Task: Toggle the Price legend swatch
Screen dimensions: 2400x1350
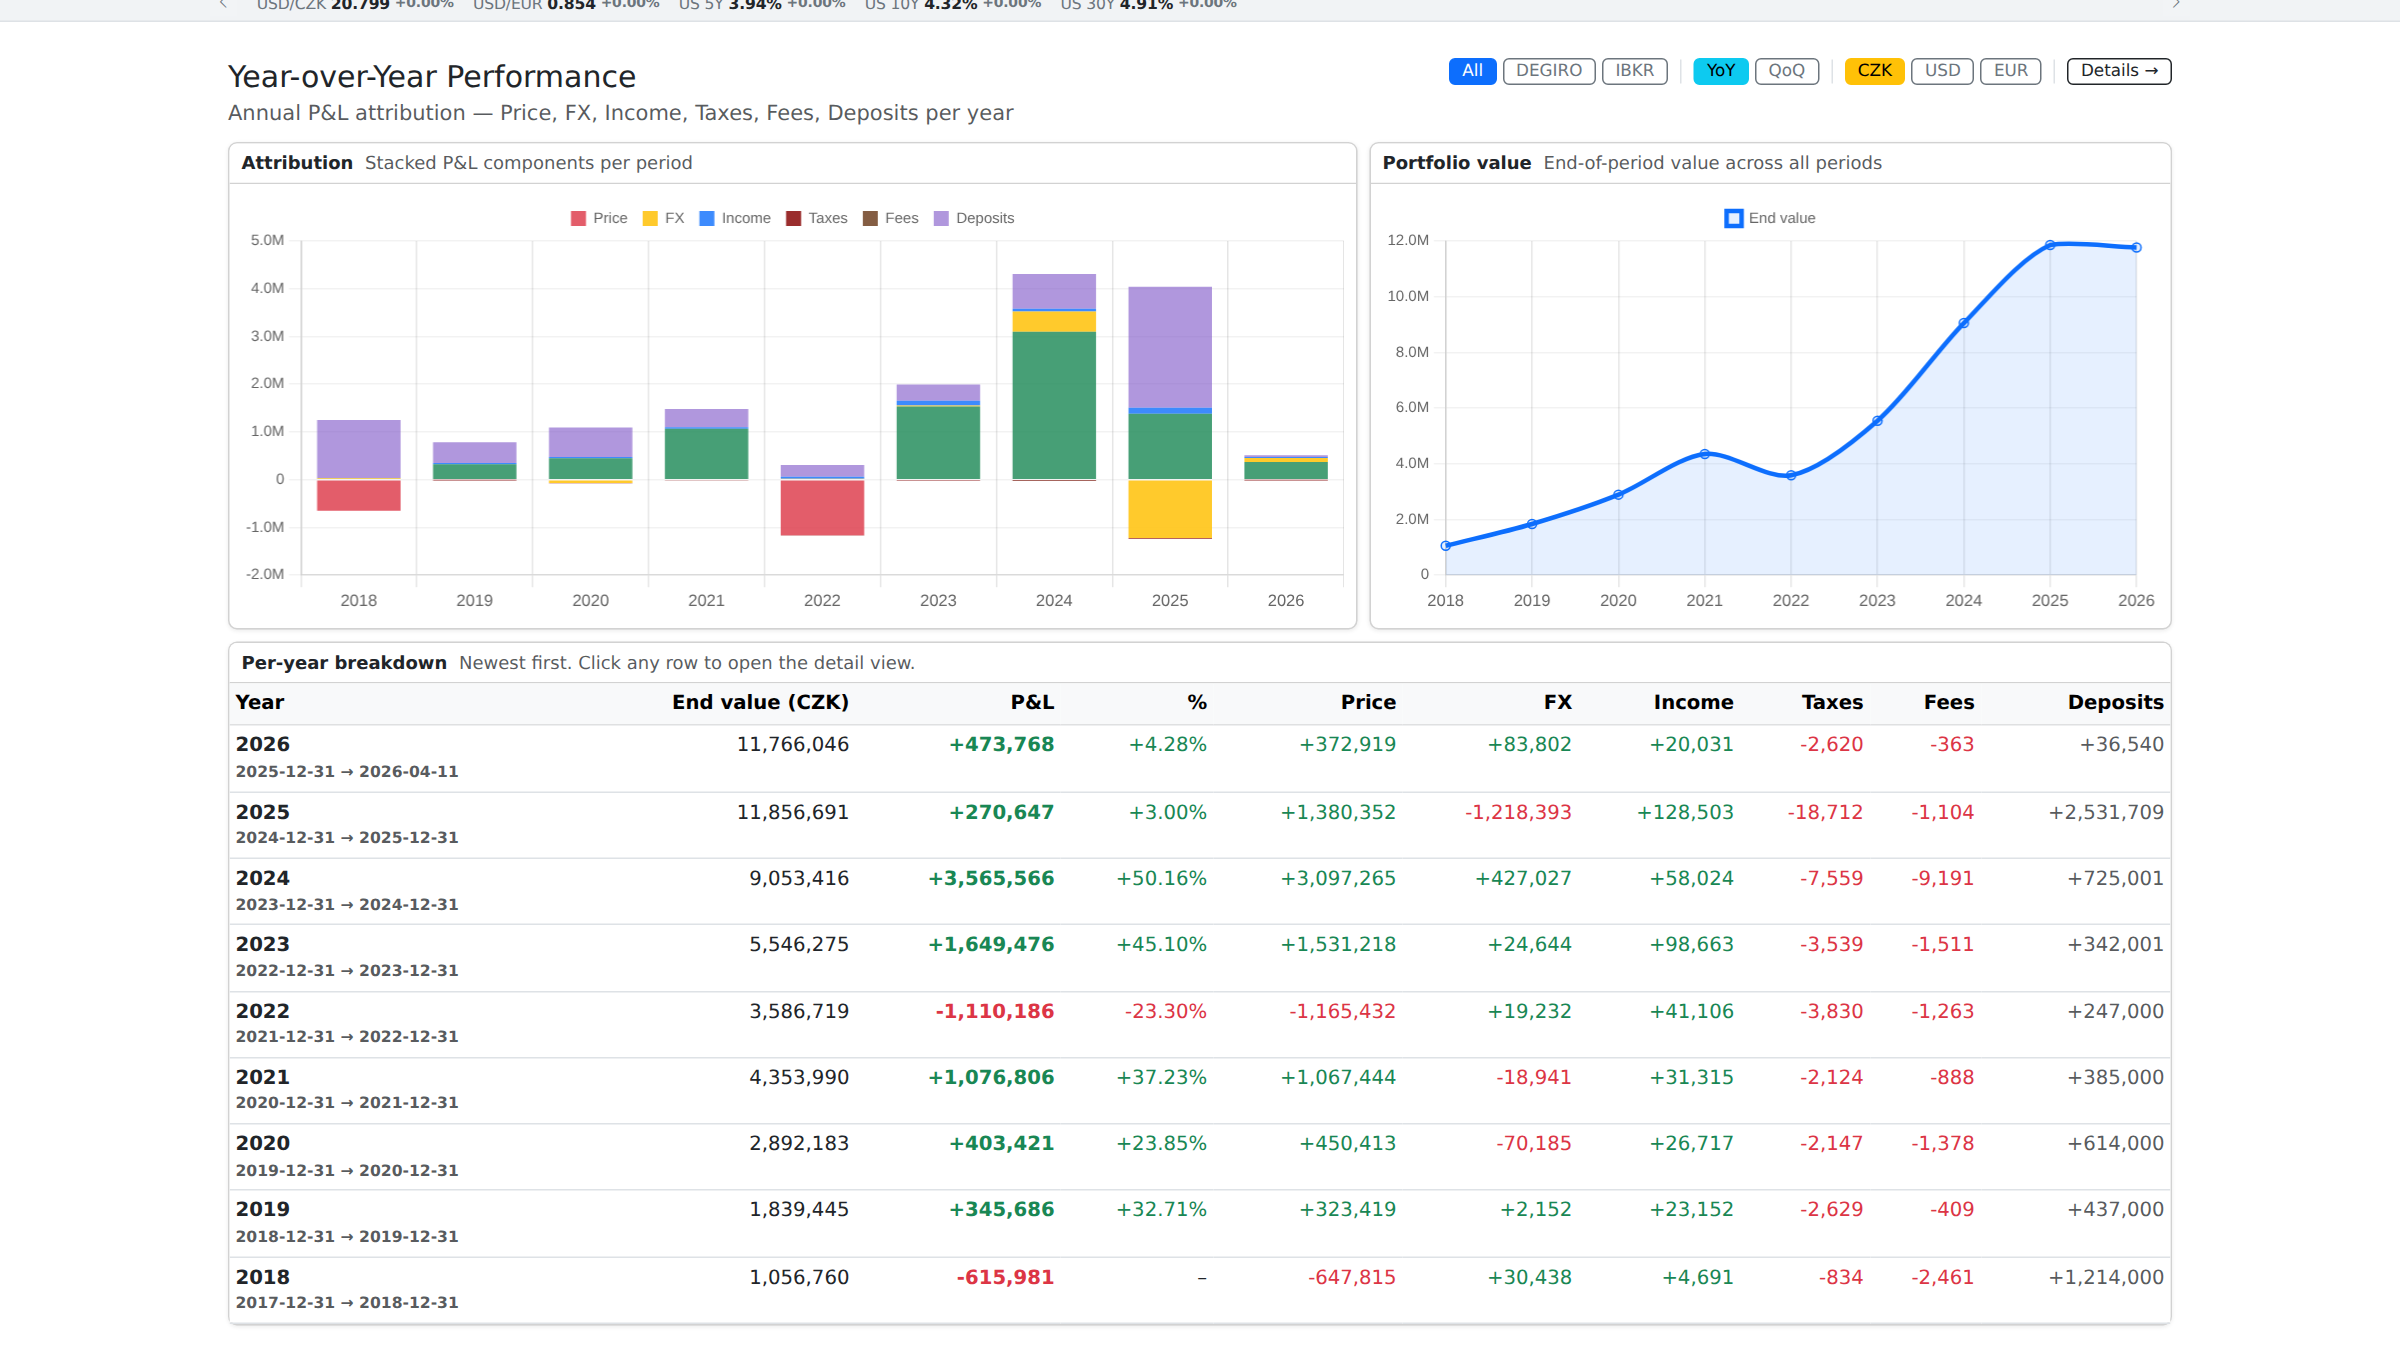Action: (578, 218)
